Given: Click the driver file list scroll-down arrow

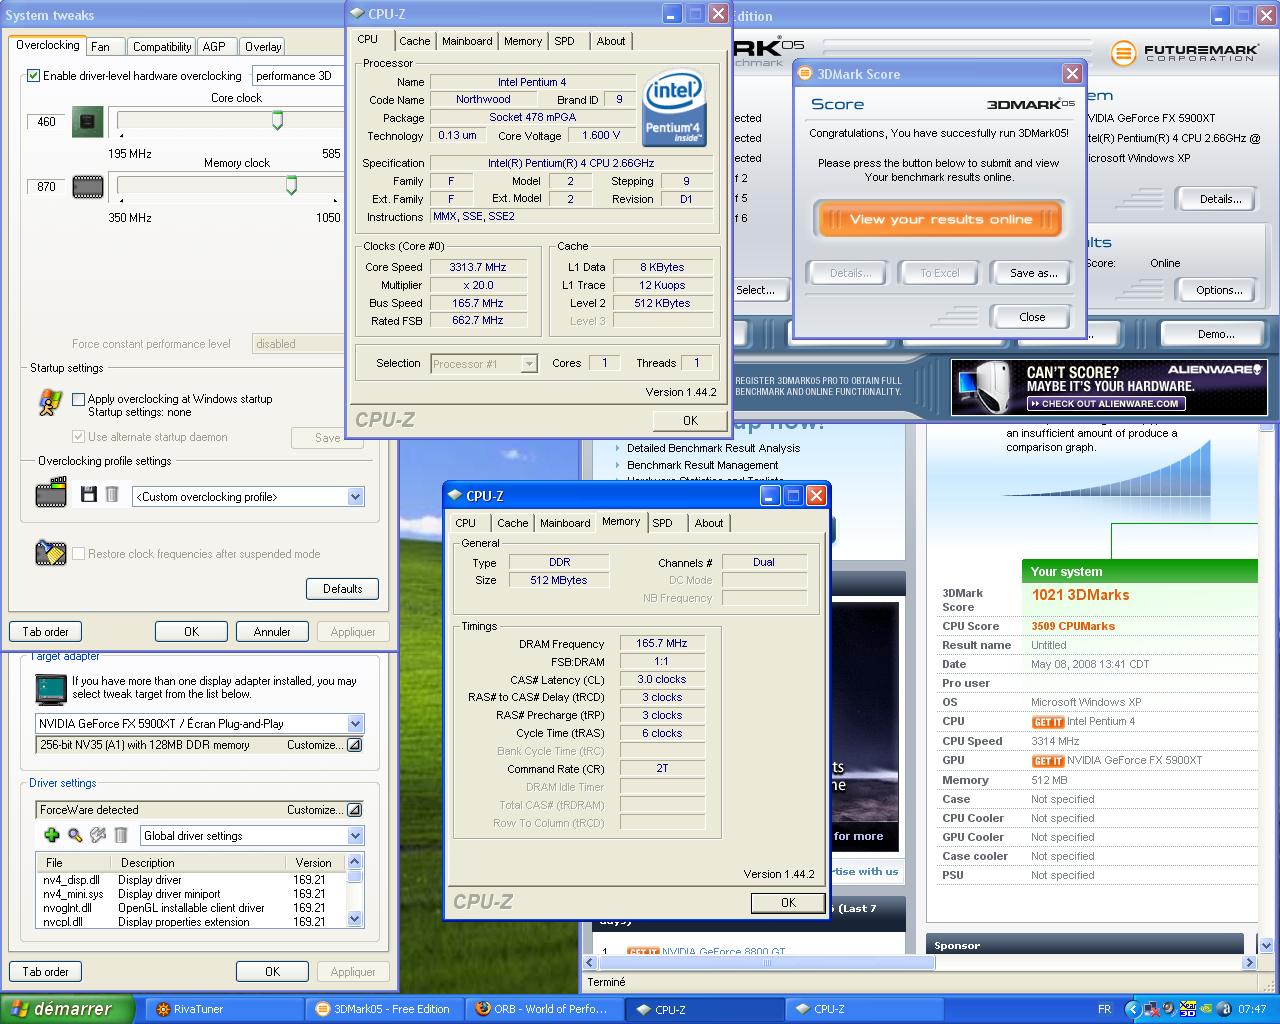Looking at the screenshot, I should [x=354, y=919].
